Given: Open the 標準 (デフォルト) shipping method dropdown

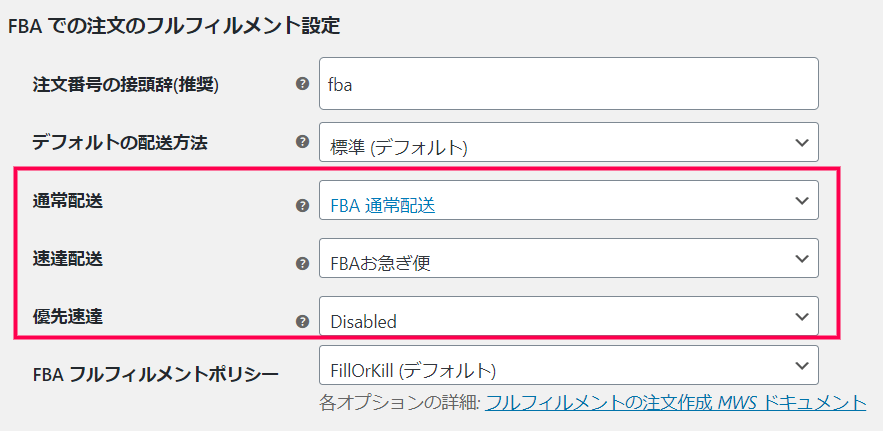Looking at the screenshot, I should 568,143.
